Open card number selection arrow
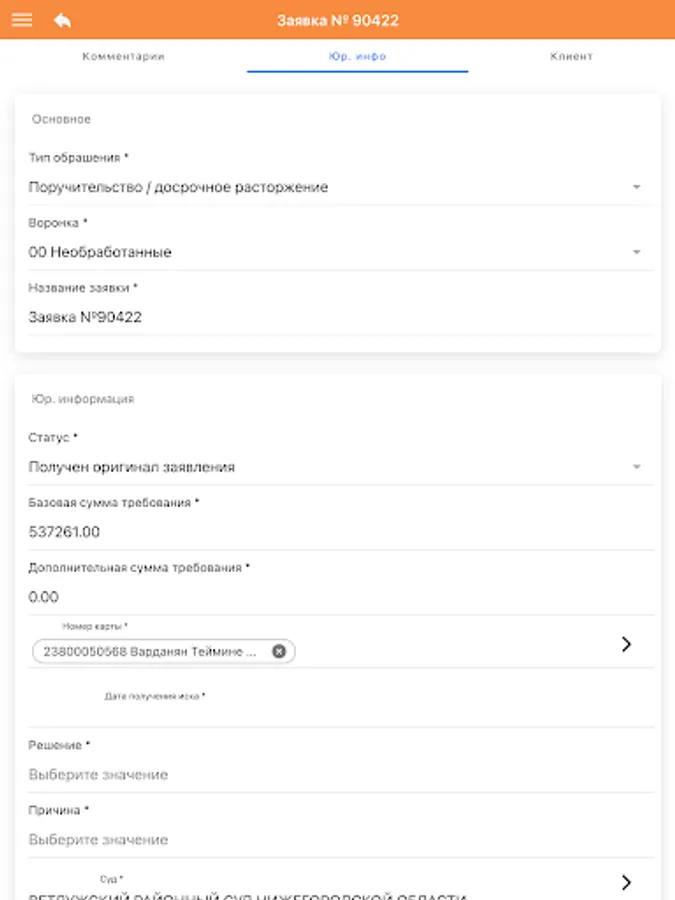This screenshot has width=675, height=900. pos(626,644)
